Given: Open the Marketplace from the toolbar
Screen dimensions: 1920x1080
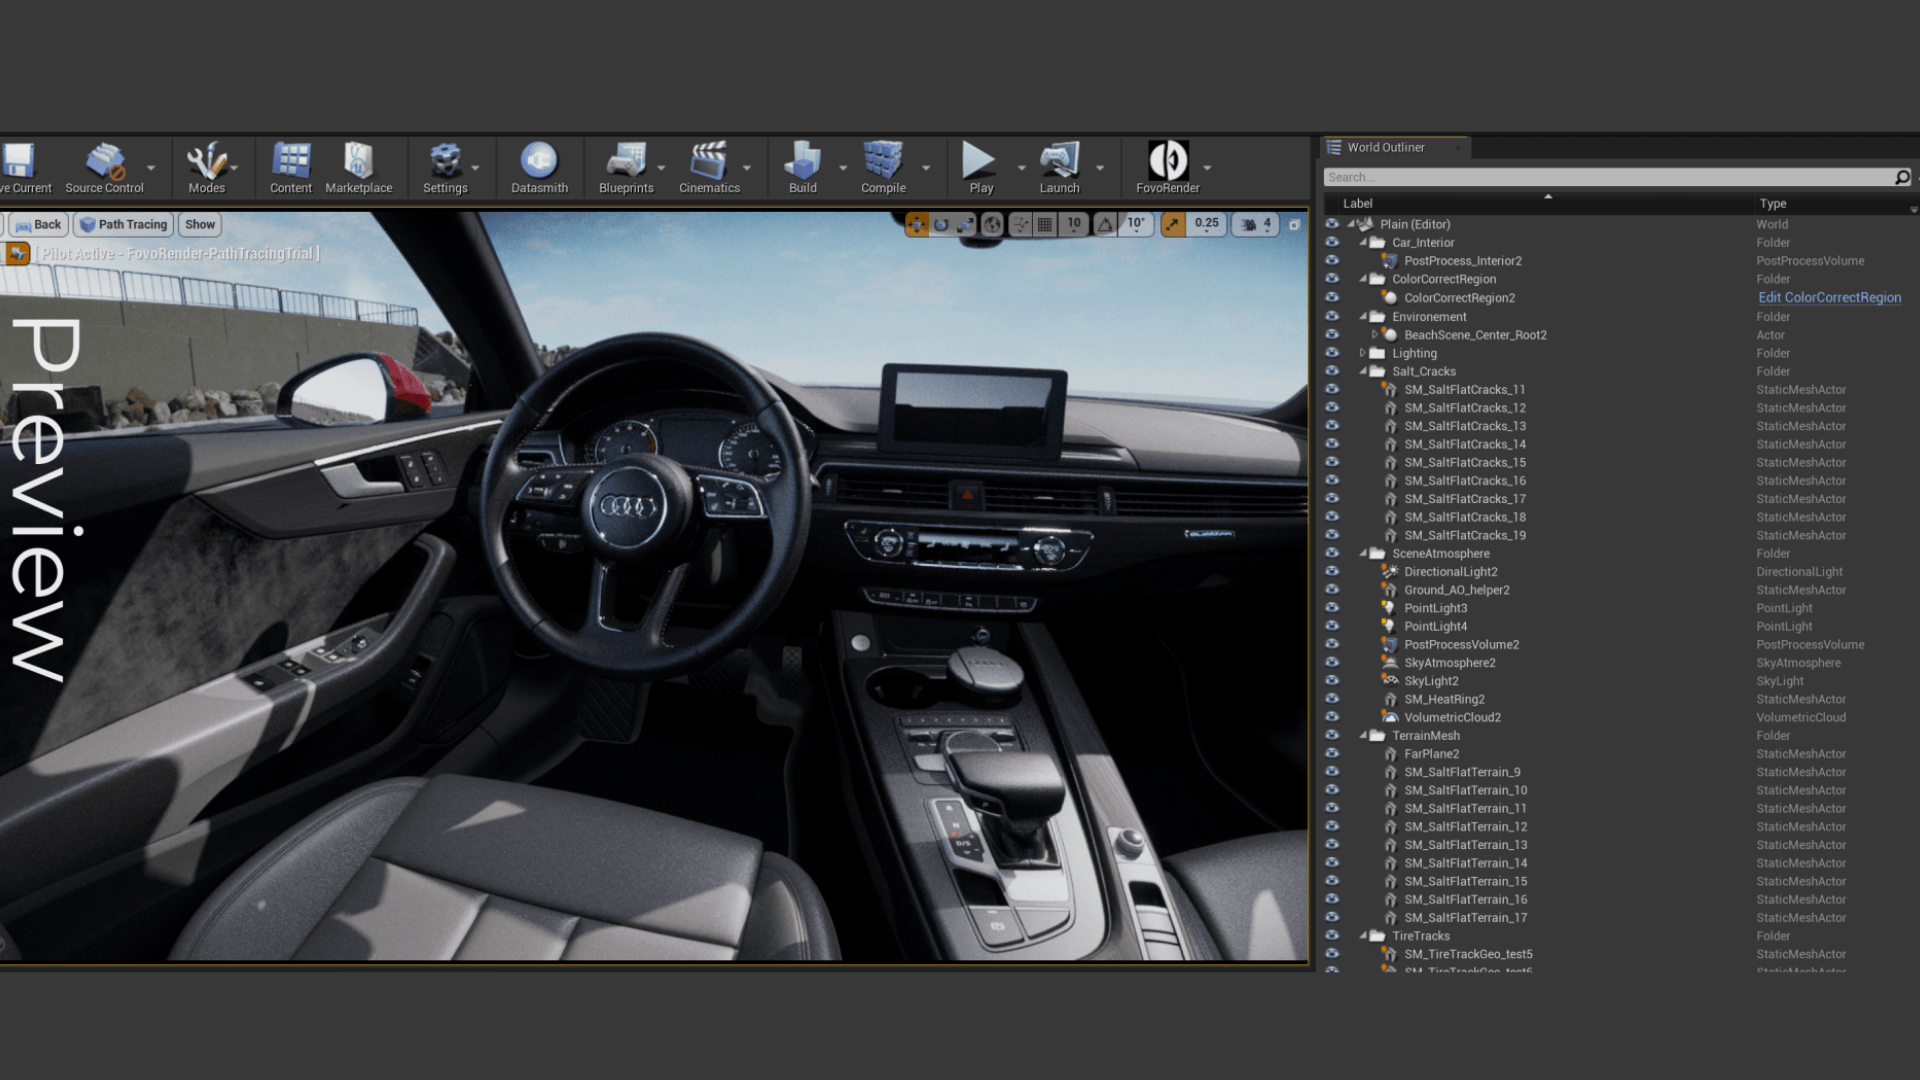Looking at the screenshot, I should tap(359, 165).
